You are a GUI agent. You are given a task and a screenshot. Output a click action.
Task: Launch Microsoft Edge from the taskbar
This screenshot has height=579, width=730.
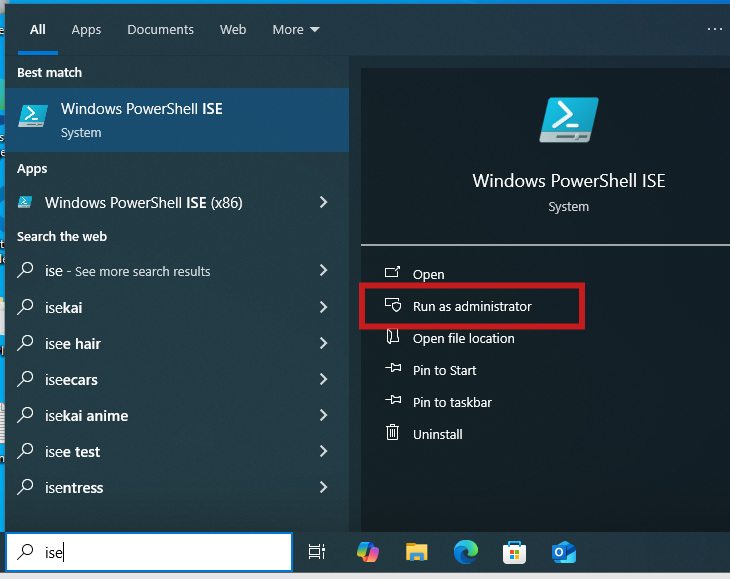coord(466,552)
